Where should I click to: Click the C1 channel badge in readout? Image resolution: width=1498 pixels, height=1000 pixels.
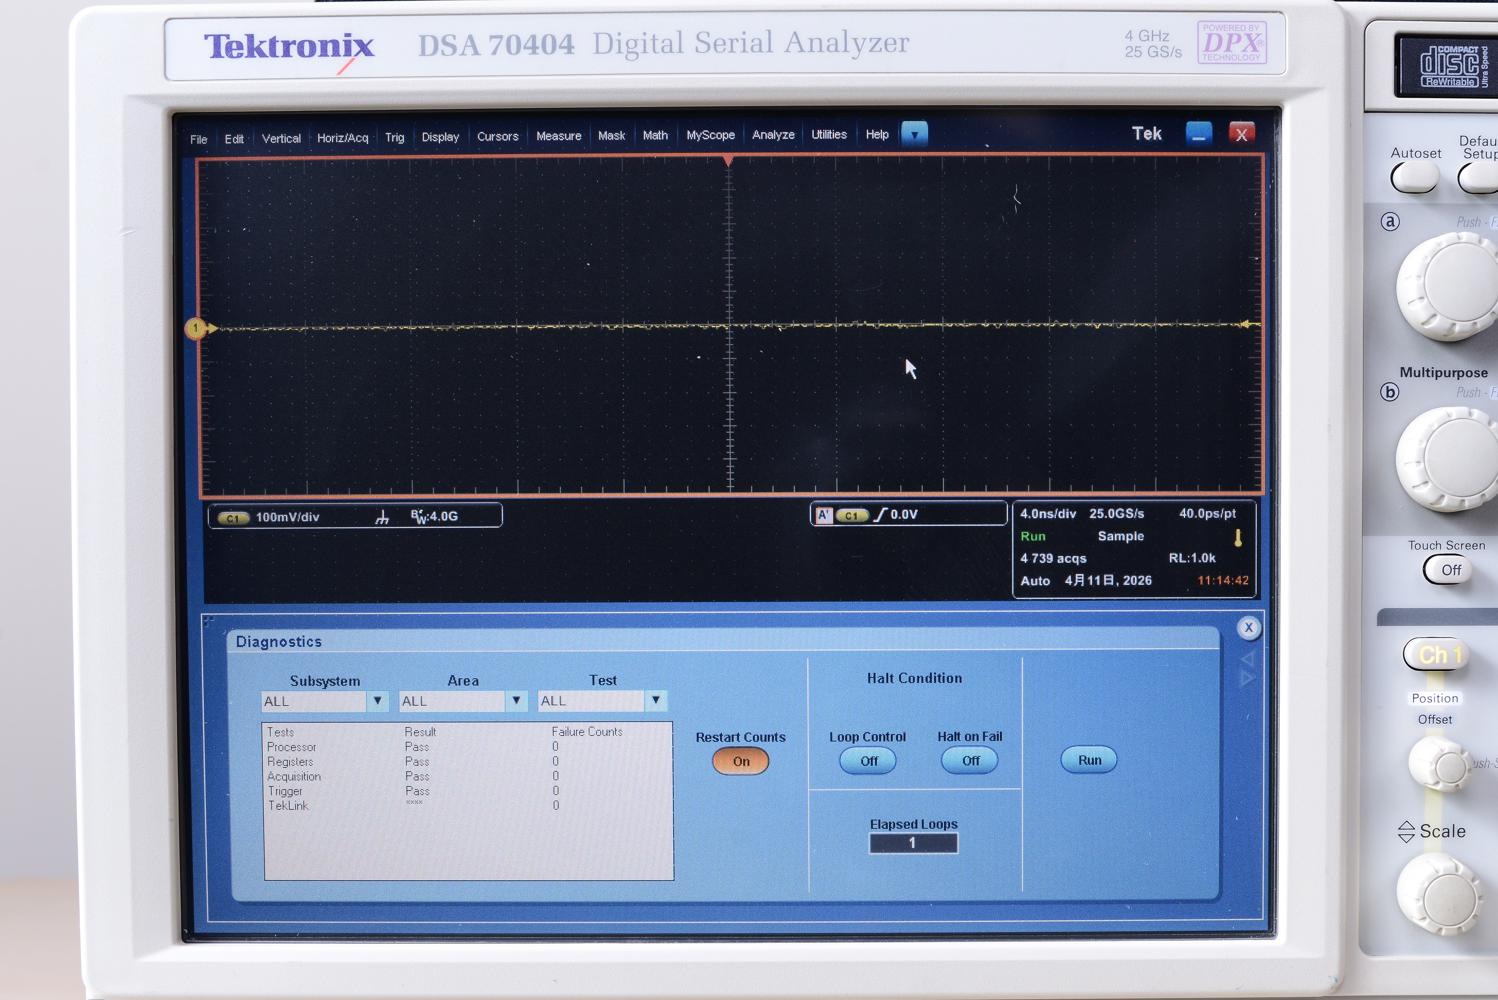tap(233, 518)
